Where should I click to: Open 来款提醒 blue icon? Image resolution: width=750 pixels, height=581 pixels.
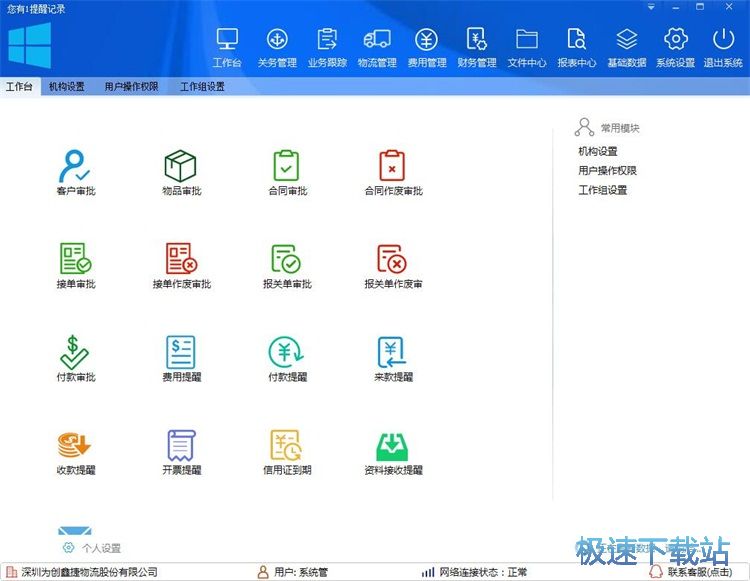[x=392, y=352]
